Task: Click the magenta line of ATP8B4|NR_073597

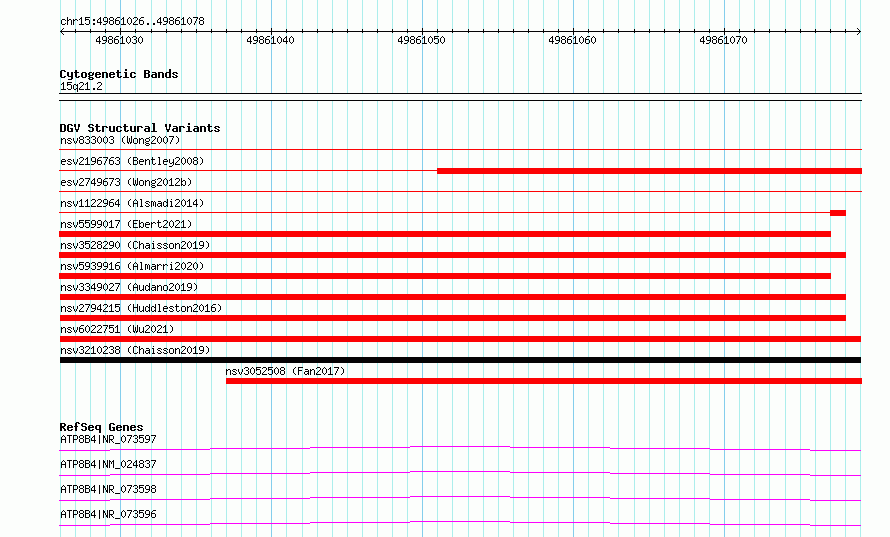Action: (x=460, y=447)
